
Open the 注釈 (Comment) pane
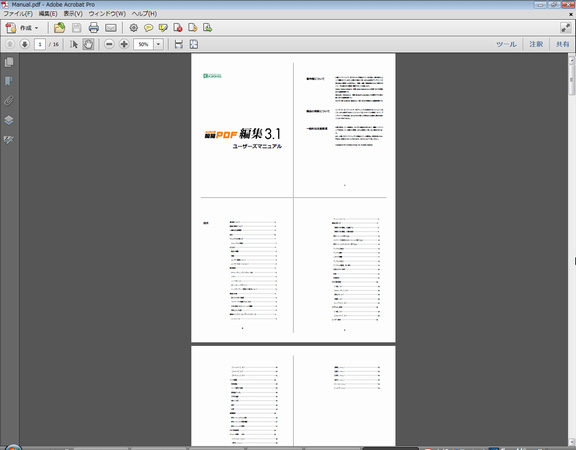(536, 44)
